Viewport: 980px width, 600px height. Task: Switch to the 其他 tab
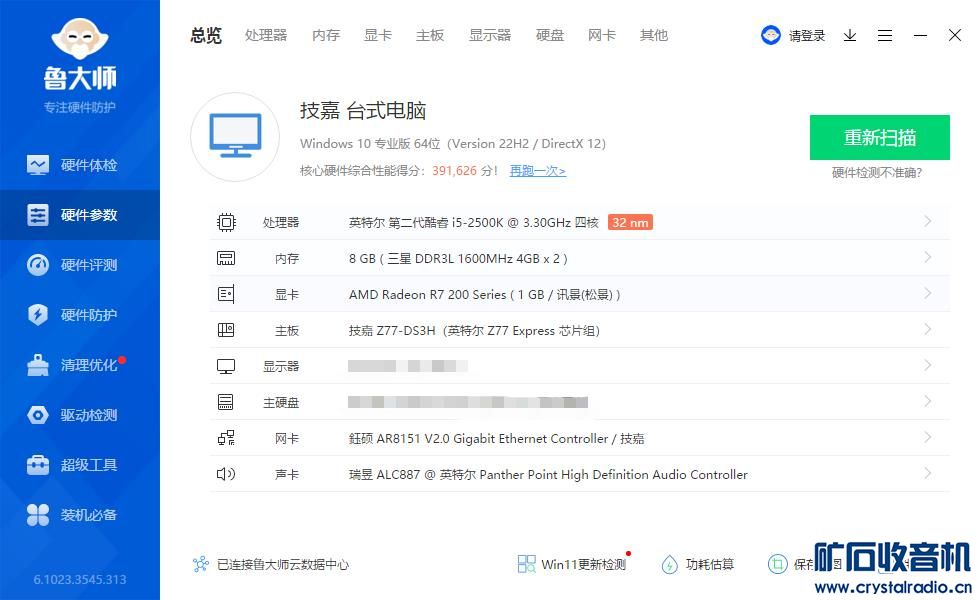pos(654,36)
